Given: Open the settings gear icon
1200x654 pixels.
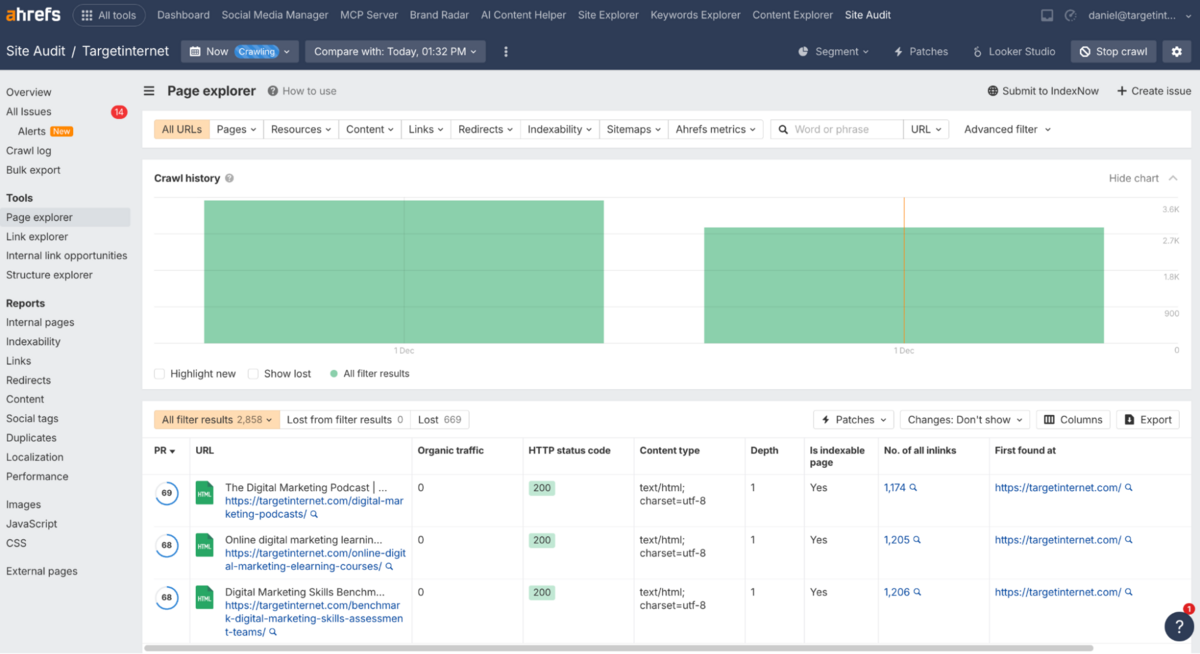Looking at the screenshot, I should click(1176, 51).
